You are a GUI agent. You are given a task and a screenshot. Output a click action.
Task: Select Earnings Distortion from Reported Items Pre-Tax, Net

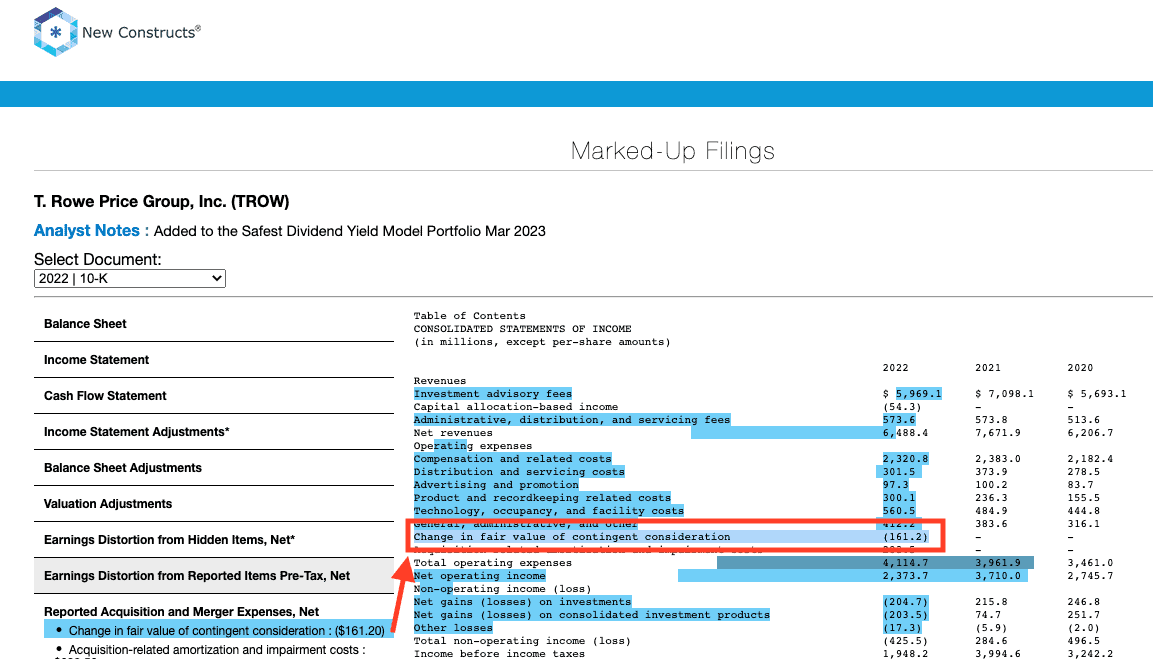(197, 576)
